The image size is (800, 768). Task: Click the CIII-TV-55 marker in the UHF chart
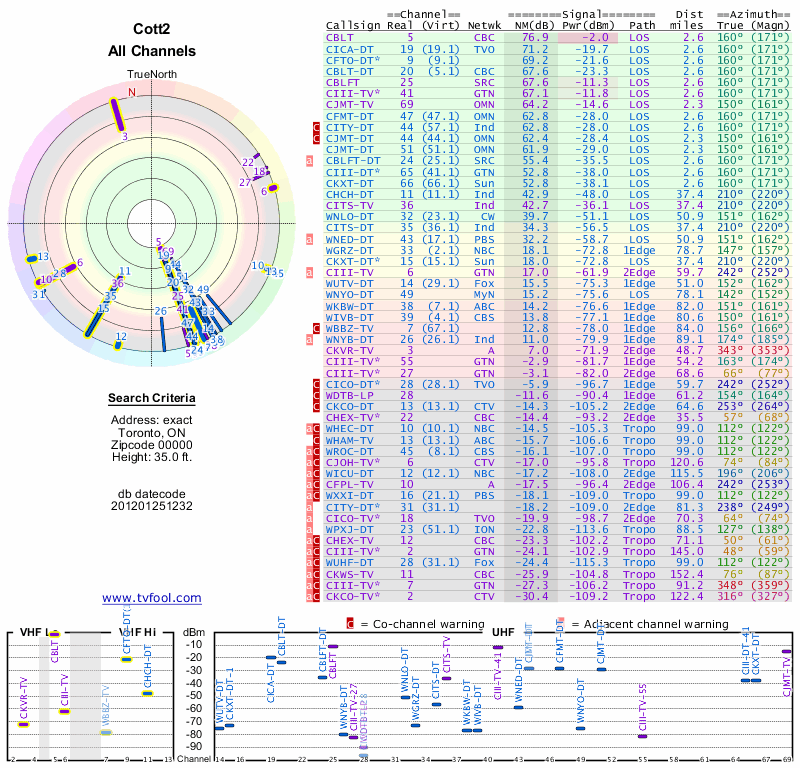pos(642,736)
